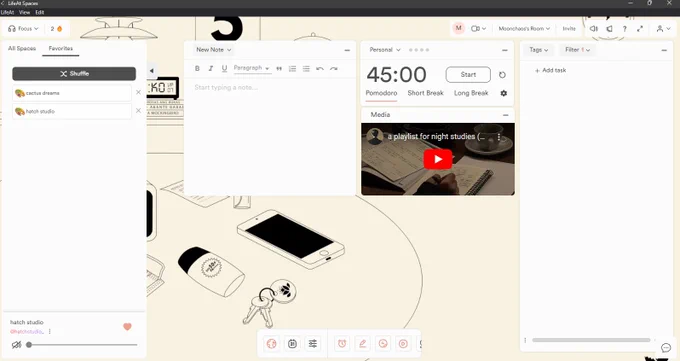Open YouTube video options menu dots
Screen dimensions: 680x361
point(499,137)
